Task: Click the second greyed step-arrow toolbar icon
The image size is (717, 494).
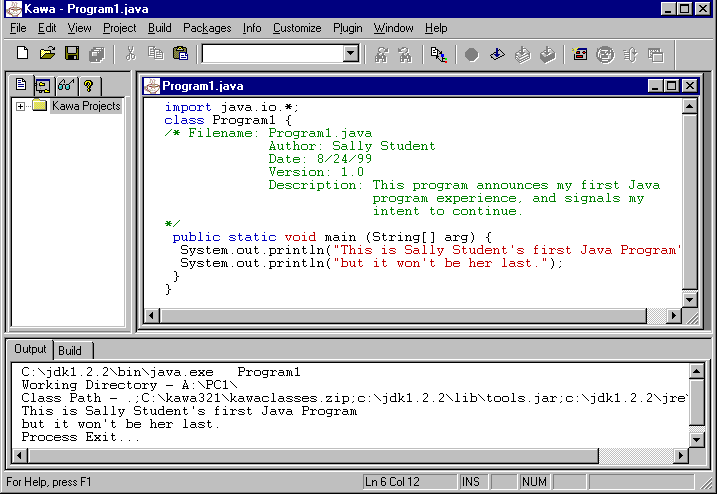Action: point(547,55)
